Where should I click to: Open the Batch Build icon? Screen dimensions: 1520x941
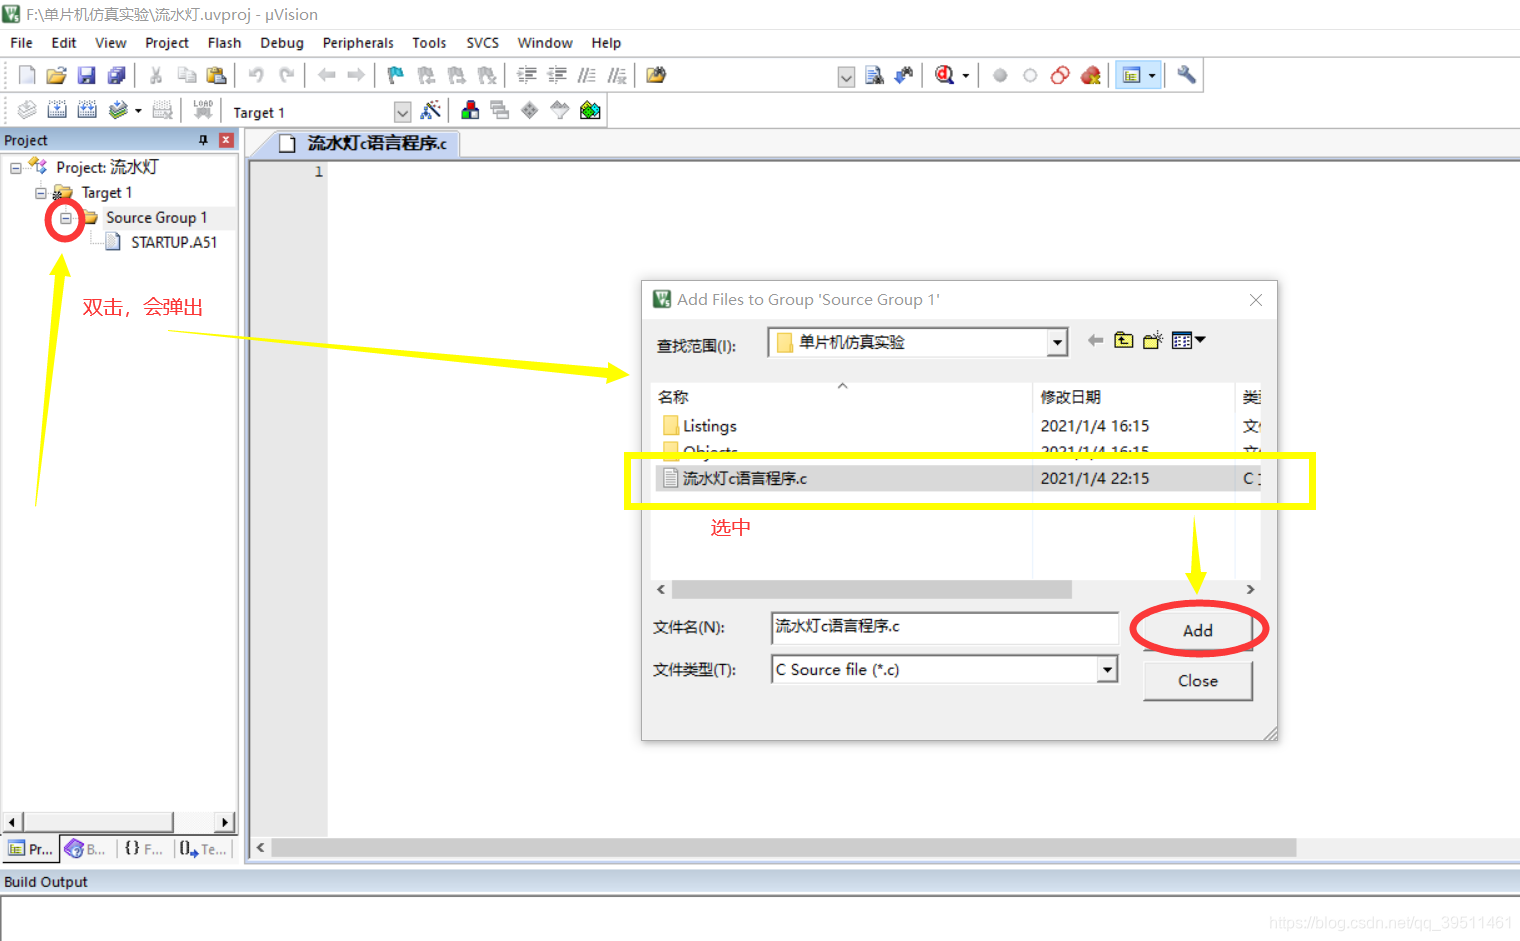pos(118,110)
